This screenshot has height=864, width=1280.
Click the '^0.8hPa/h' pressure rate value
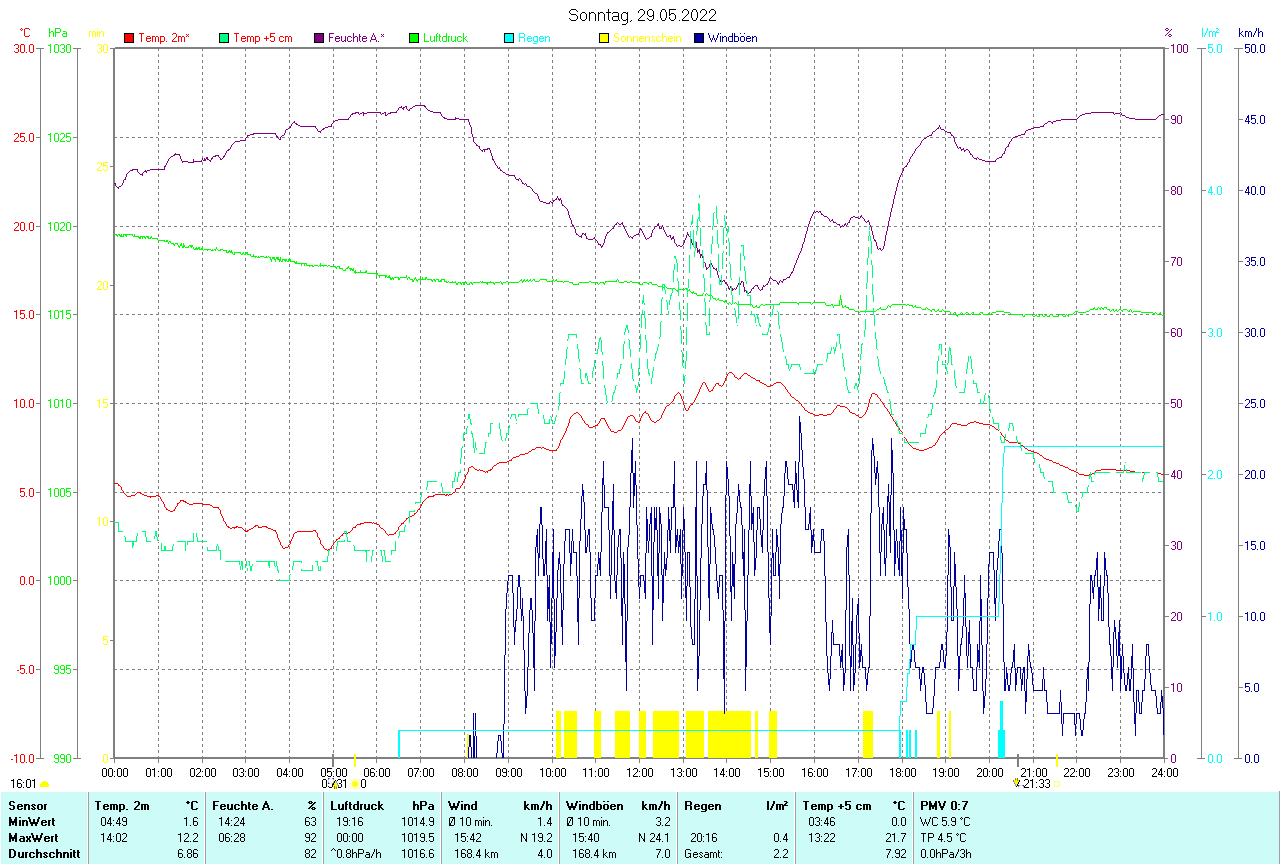point(358,854)
